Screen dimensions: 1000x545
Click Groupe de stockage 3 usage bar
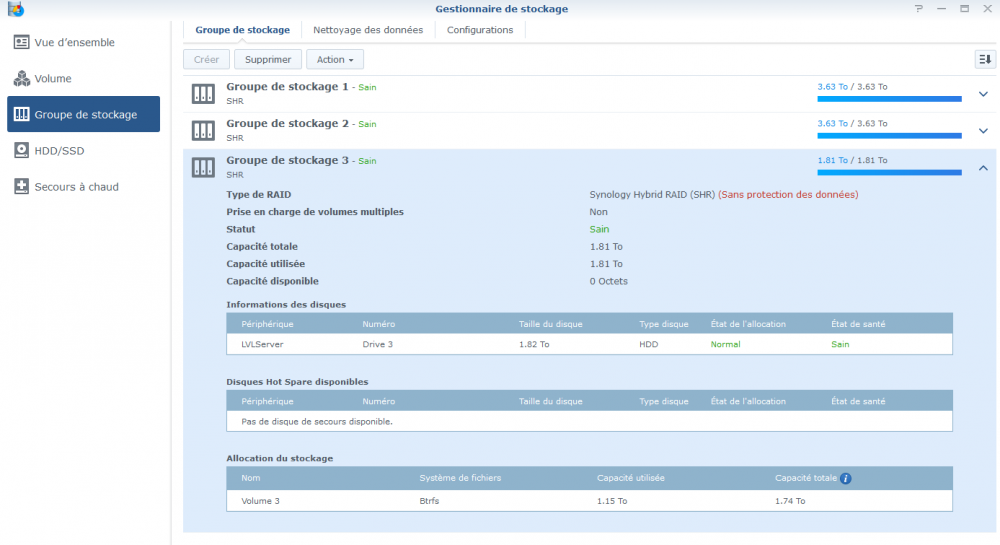click(888, 172)
